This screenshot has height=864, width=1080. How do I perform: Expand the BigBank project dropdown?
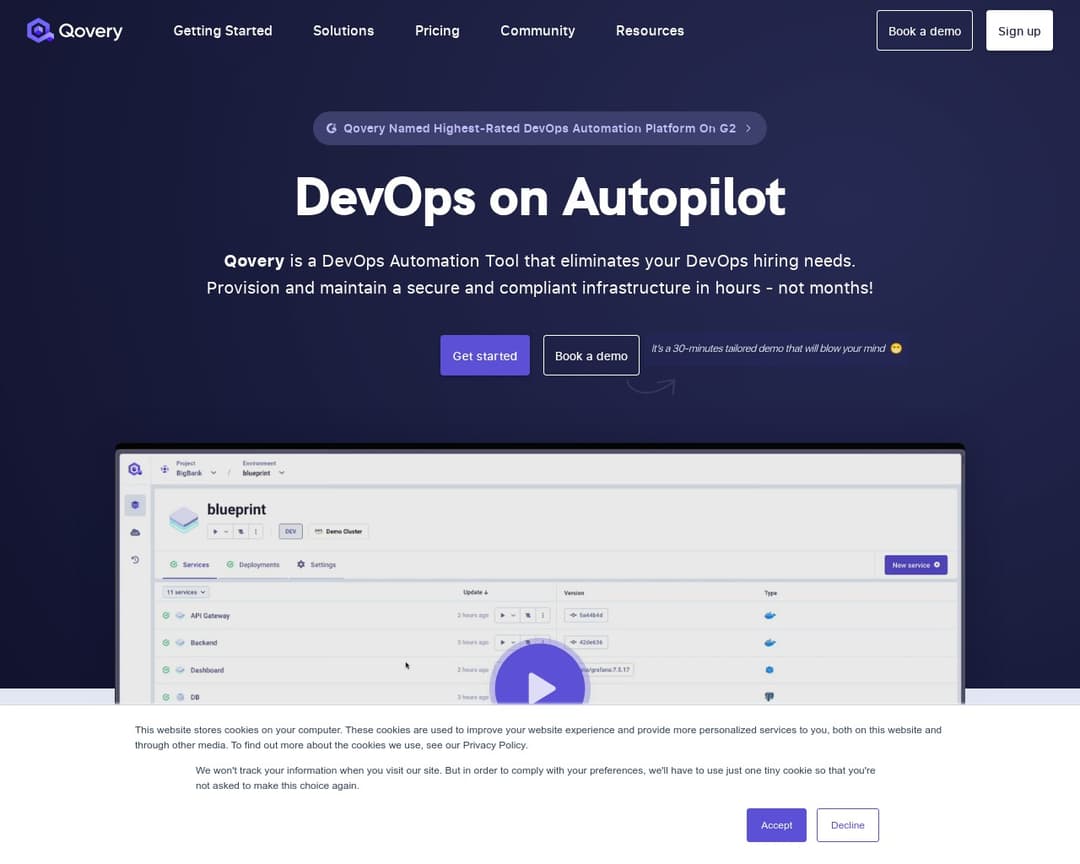(213, 473)
